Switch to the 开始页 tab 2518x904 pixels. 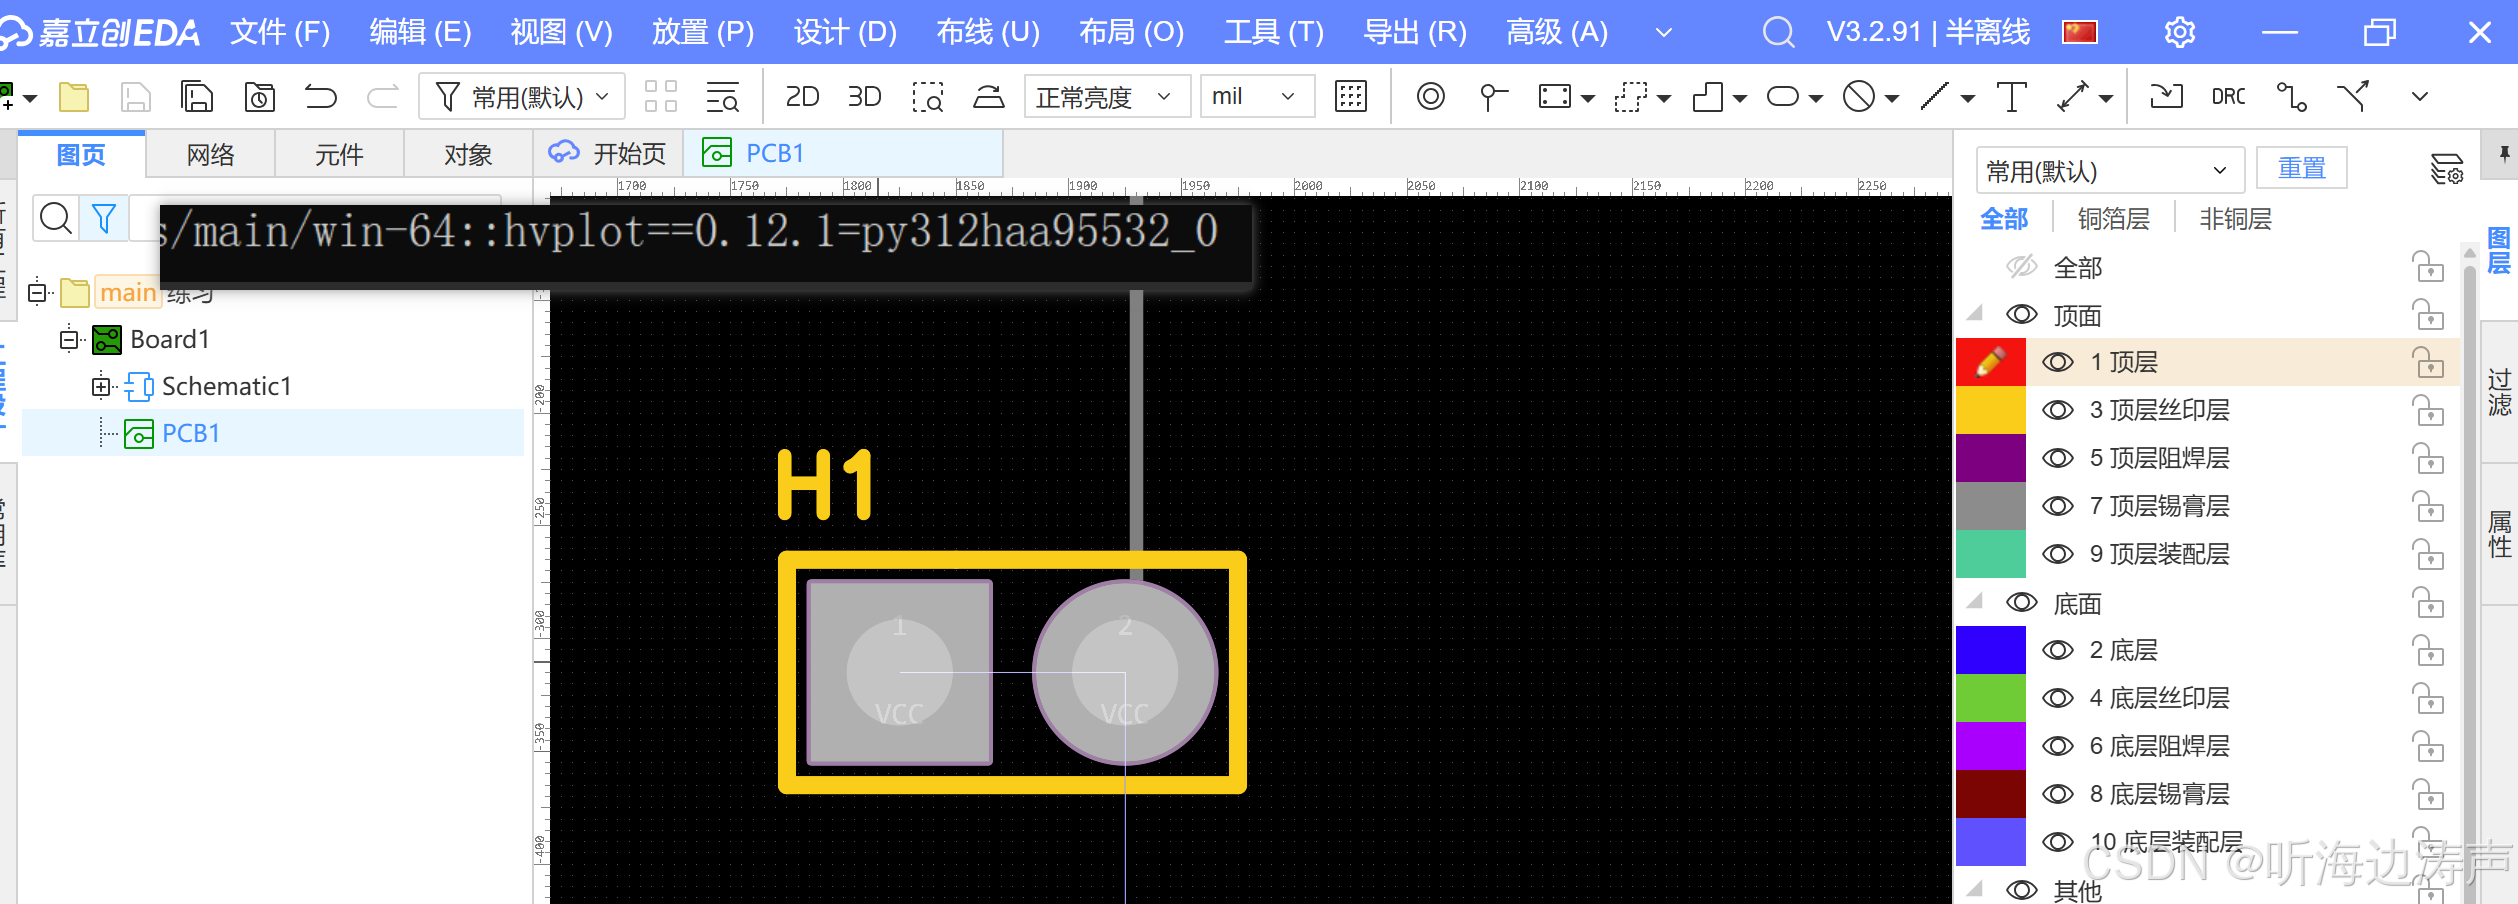(x=610, y=153)
